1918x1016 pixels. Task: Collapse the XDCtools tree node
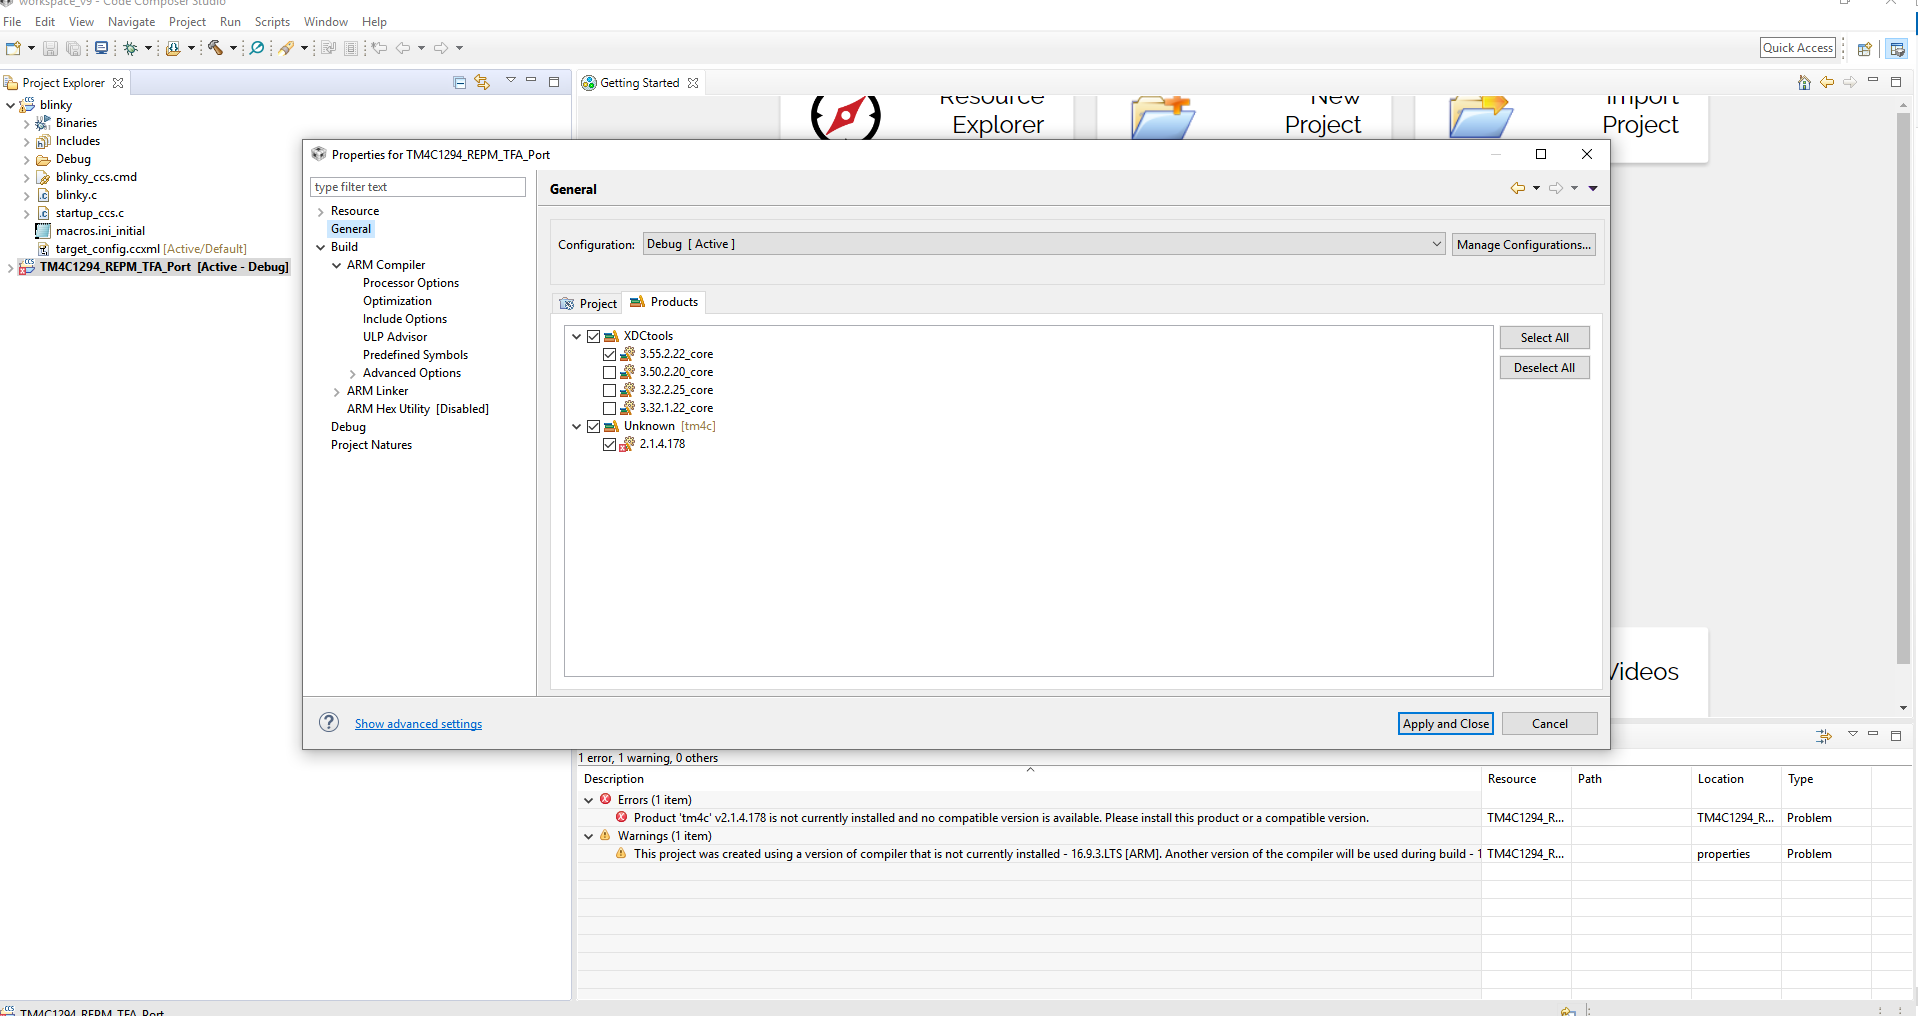pos(577,337)
